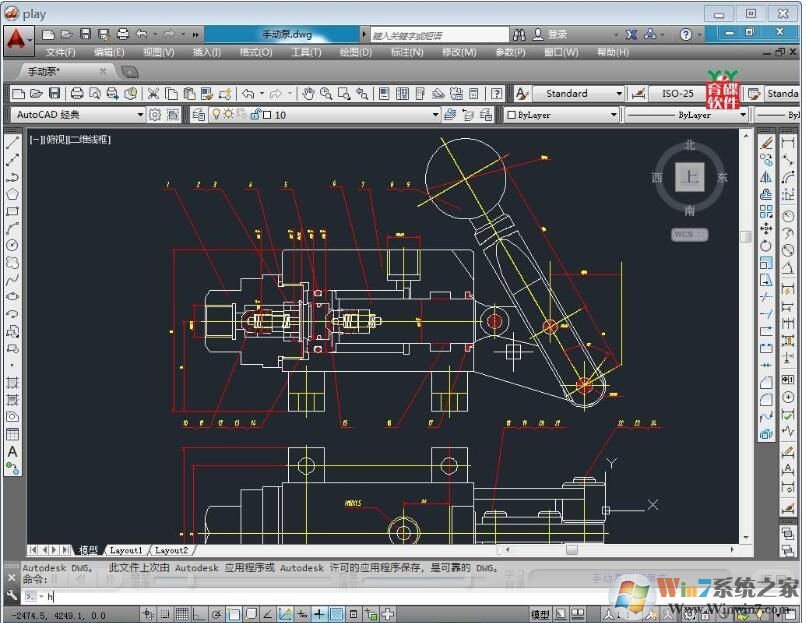Expand the ByLayer linetype dropdown
The image size is (806, 623).
click(x=743, y=114)
